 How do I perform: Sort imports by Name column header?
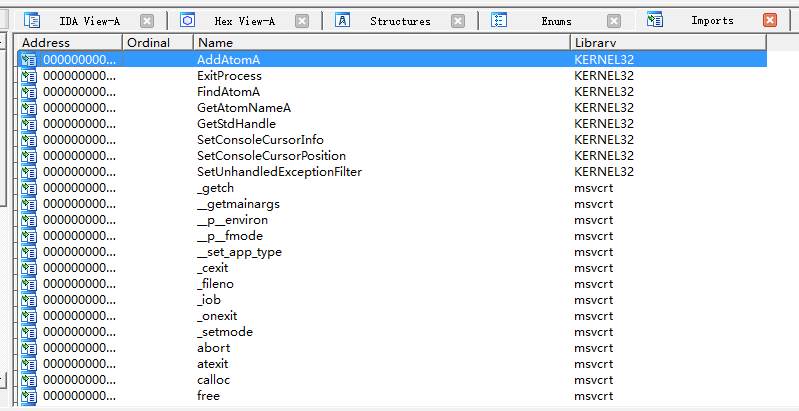coord(380,43)
